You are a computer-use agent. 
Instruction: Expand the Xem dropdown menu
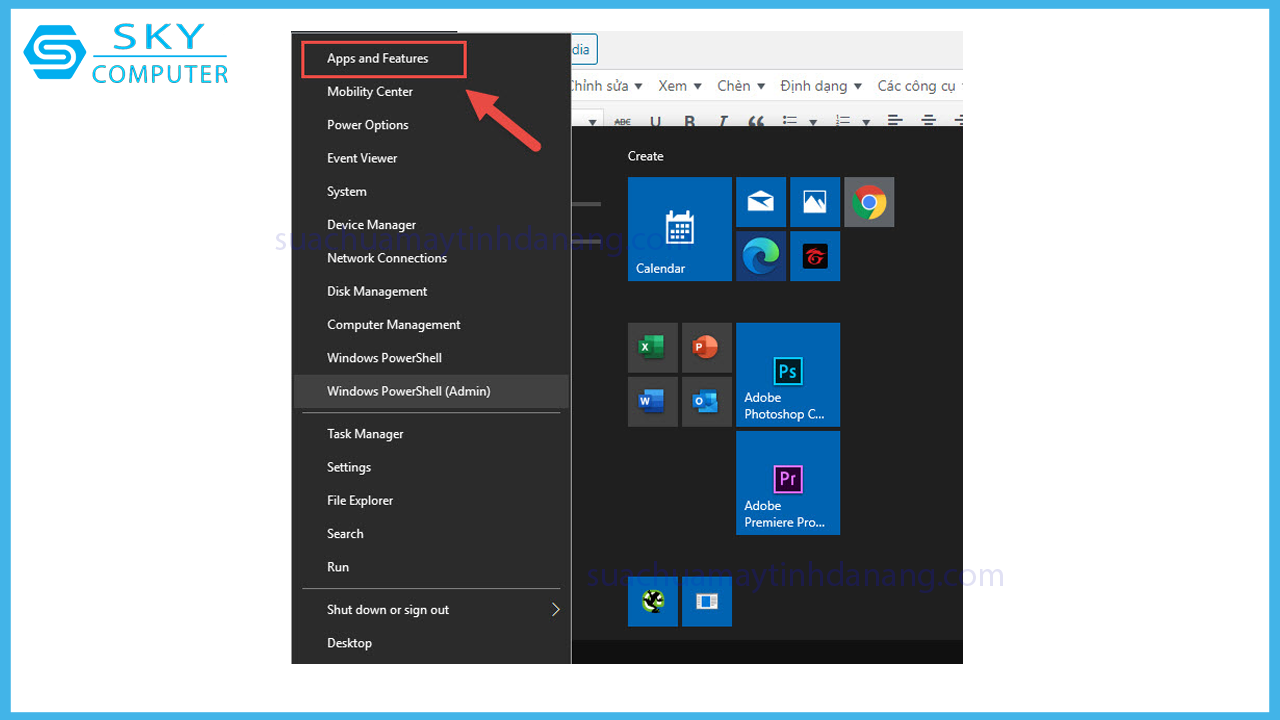pos(680,86)
